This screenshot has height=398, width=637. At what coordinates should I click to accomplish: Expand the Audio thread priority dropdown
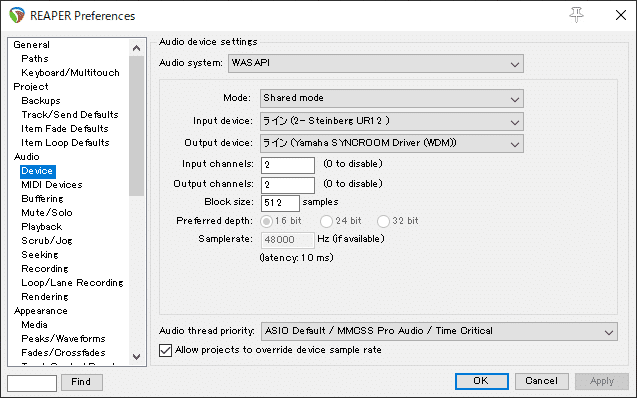[439, 331]
